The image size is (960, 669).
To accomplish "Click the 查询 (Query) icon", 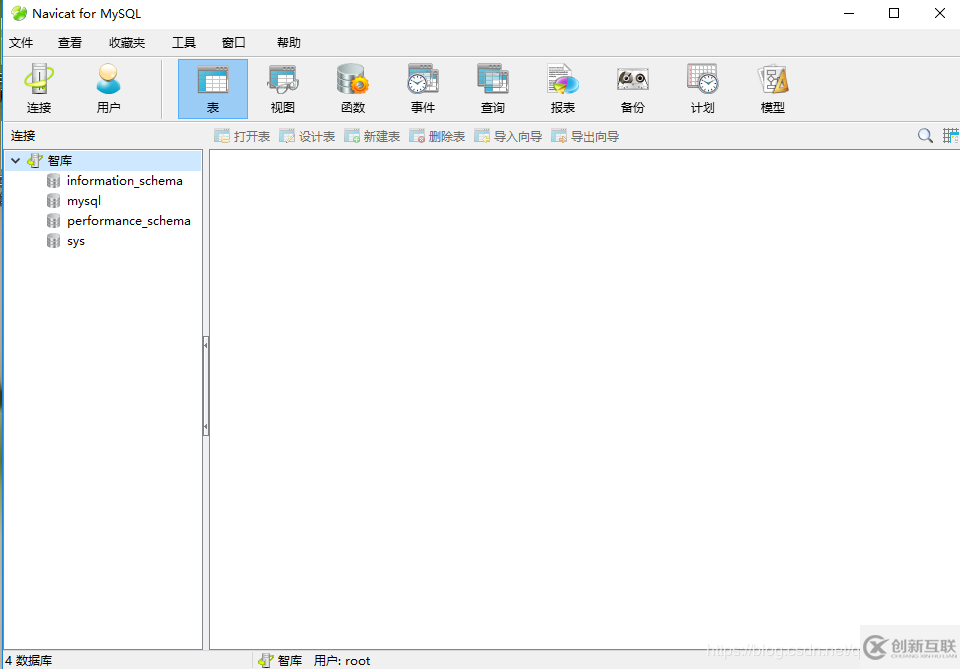I will click(492, 88).
